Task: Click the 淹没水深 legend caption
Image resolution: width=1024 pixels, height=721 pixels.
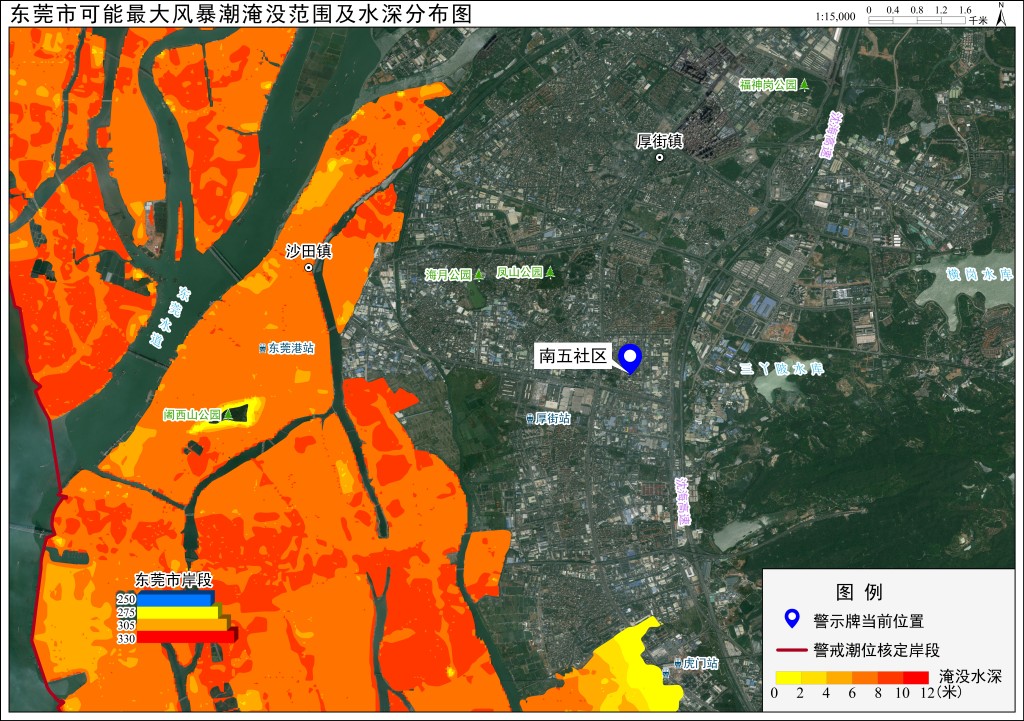Action: click(x=970, y=676)
